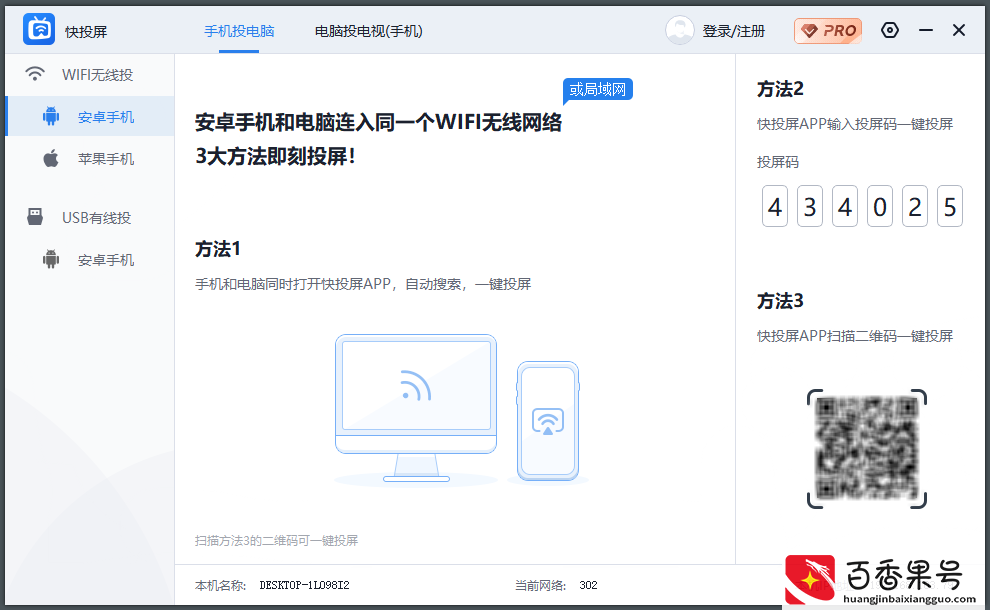
Task: Select the WIFI无线投 section label
Action: 97,75
